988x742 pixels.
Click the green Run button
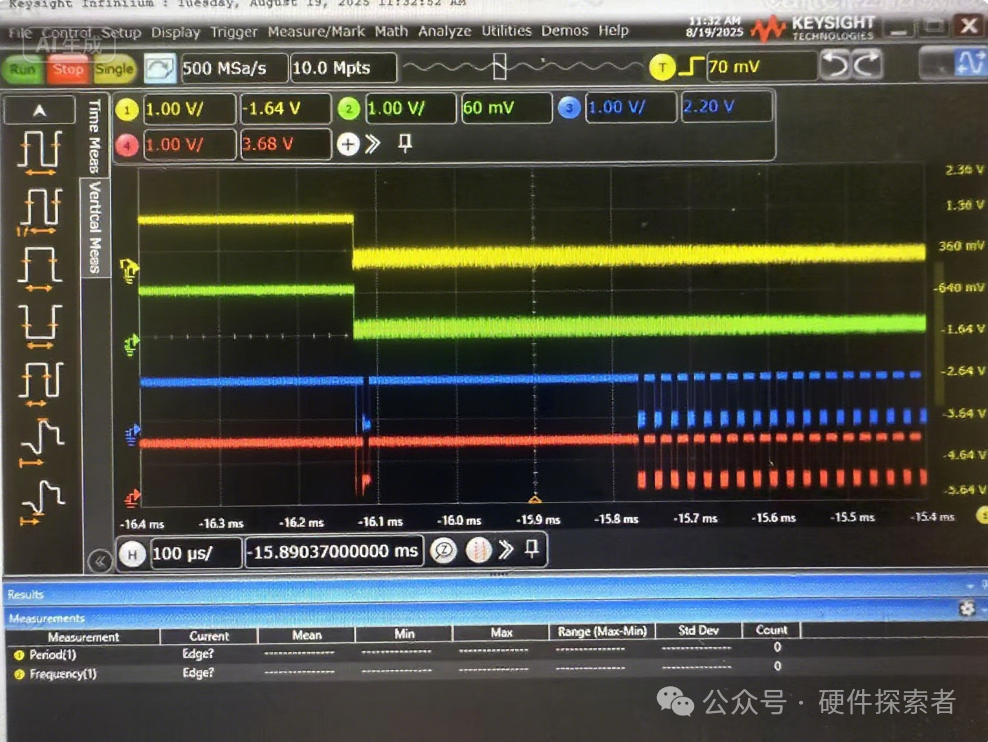tap(23, 69)
